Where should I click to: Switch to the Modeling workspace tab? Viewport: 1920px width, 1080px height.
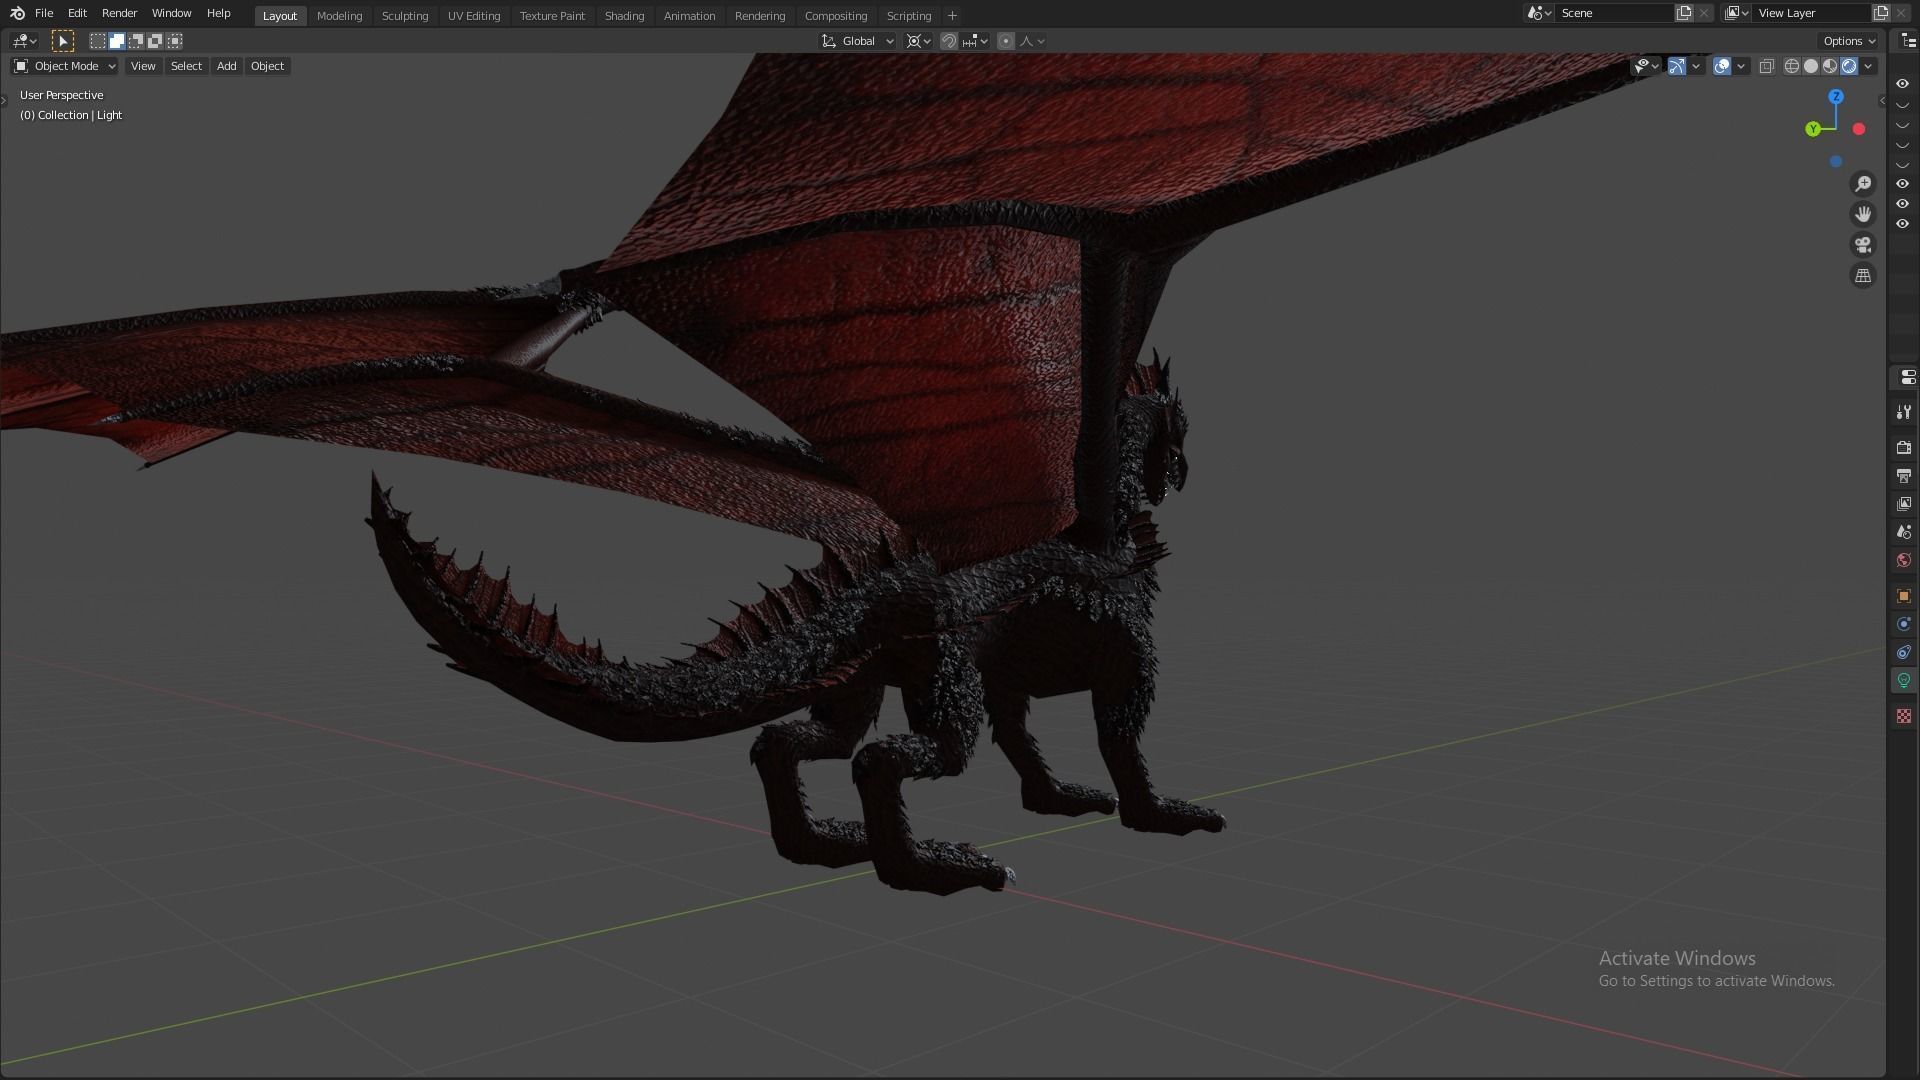coord(339,16)
